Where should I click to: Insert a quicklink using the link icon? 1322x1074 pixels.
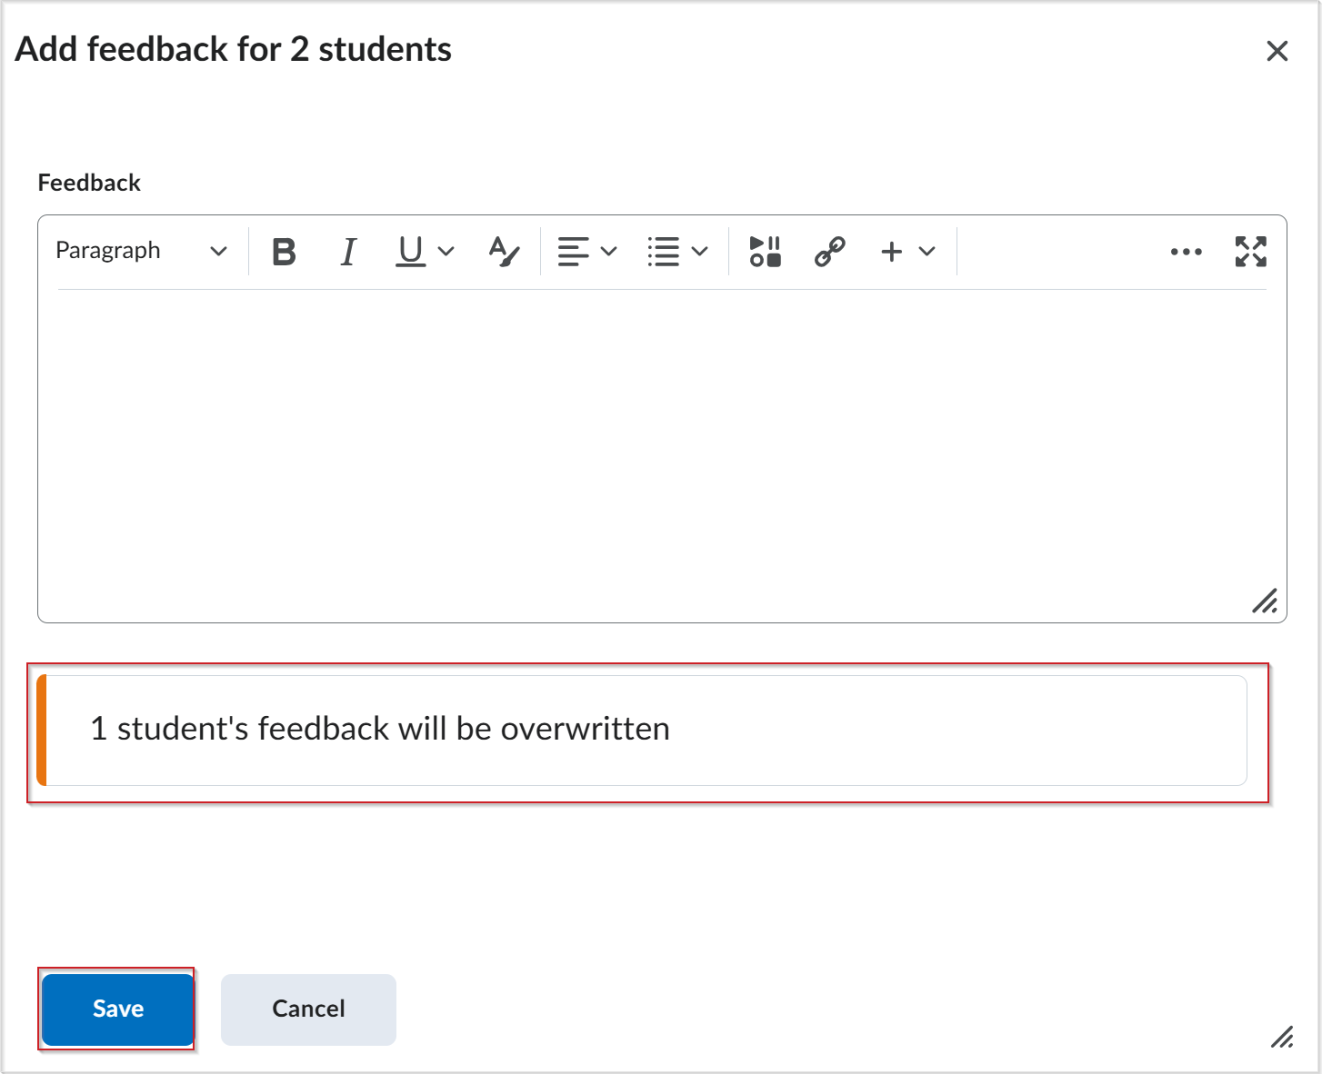click(829, 251)
